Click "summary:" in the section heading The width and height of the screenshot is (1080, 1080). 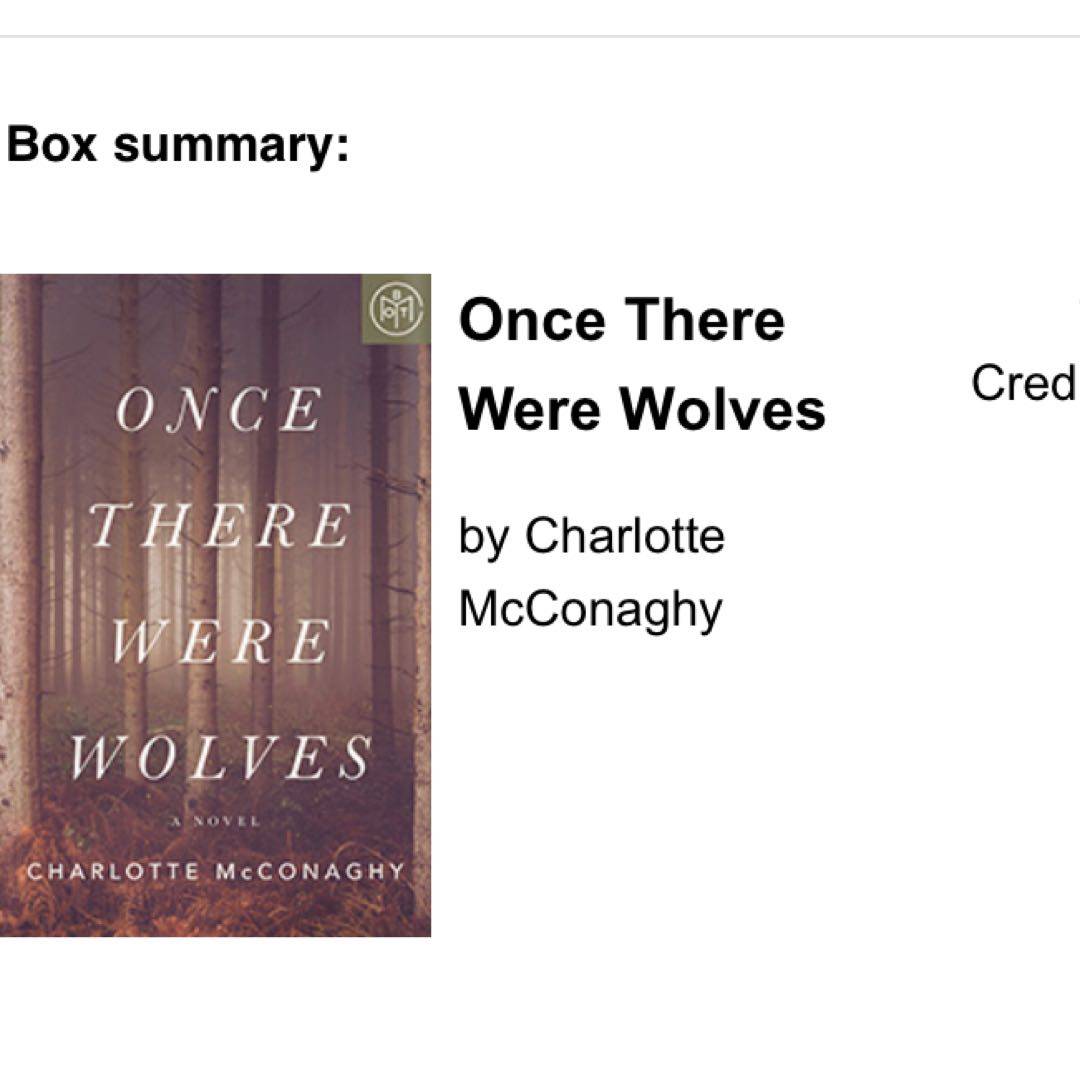(231, 144)
